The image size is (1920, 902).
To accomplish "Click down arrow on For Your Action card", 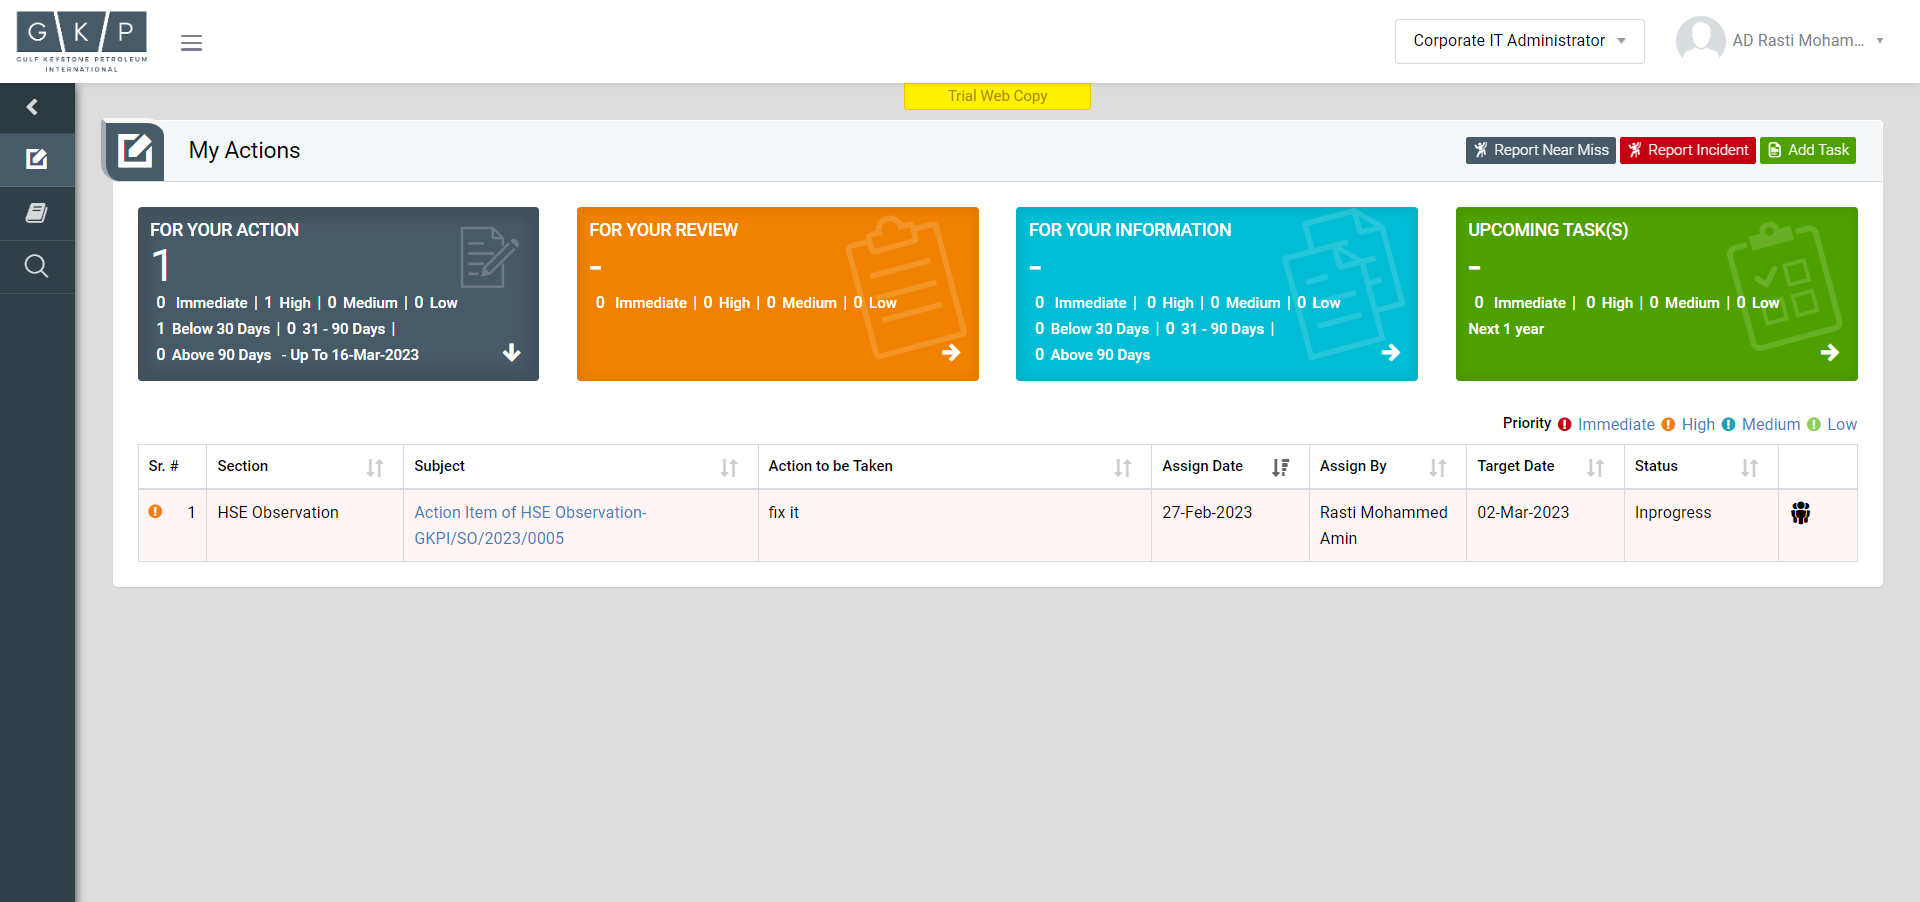I will [x=511, y=353].
